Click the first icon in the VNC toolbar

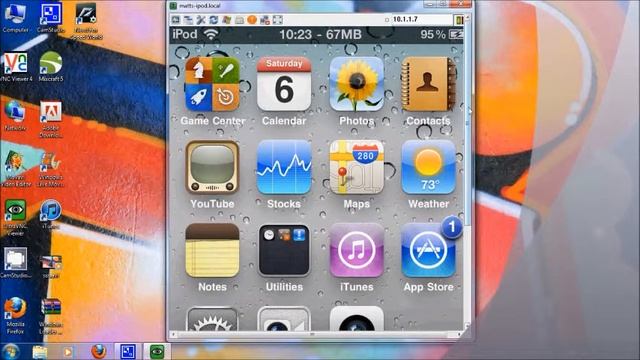tap(176, 20)
